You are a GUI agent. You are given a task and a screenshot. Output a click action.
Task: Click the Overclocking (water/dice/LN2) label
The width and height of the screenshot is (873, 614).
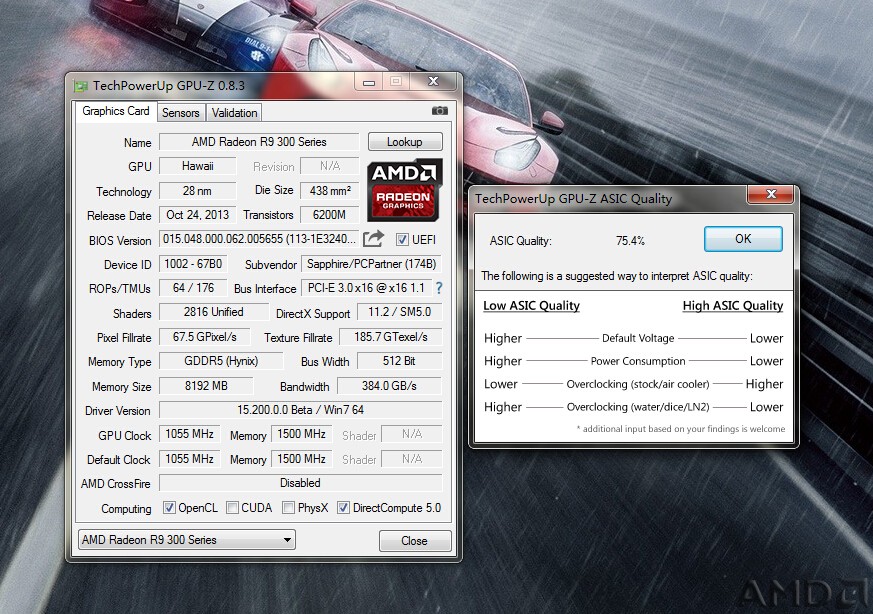coord(638,407)
